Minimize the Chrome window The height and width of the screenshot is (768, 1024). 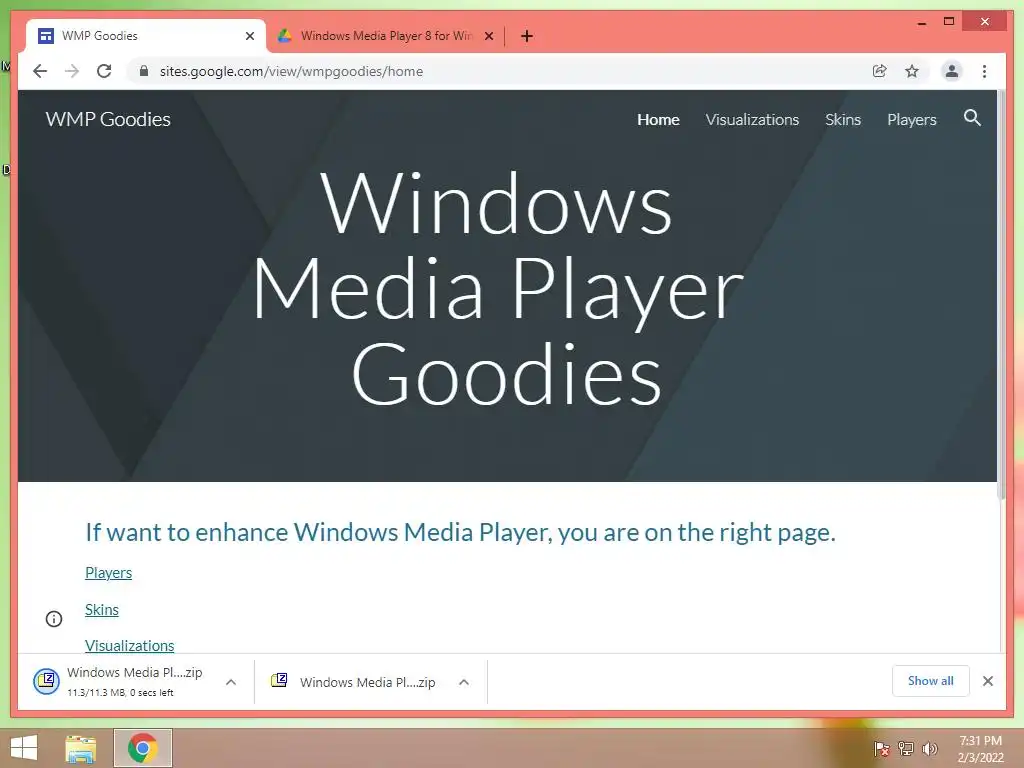point(921,22)
